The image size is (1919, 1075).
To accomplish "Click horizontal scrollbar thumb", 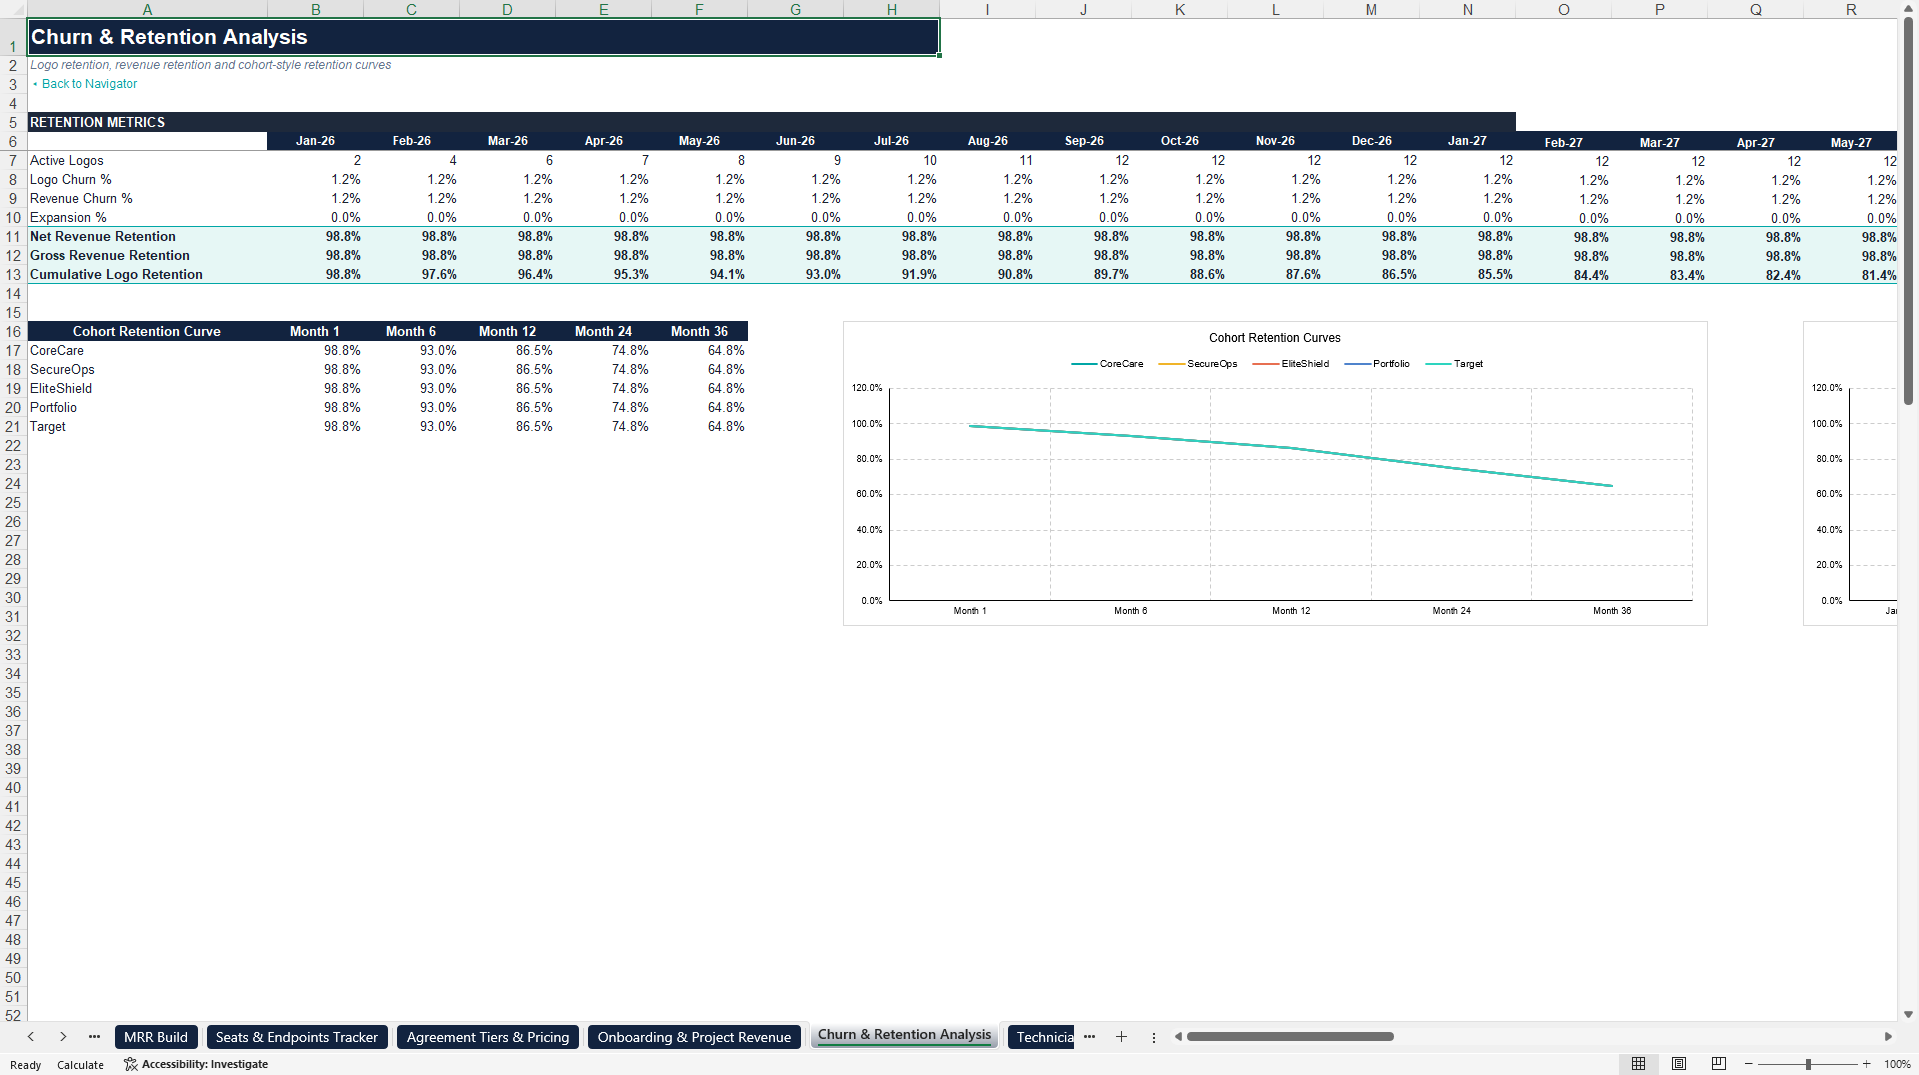I will pyautogui.click(x=1290, y=1037).
